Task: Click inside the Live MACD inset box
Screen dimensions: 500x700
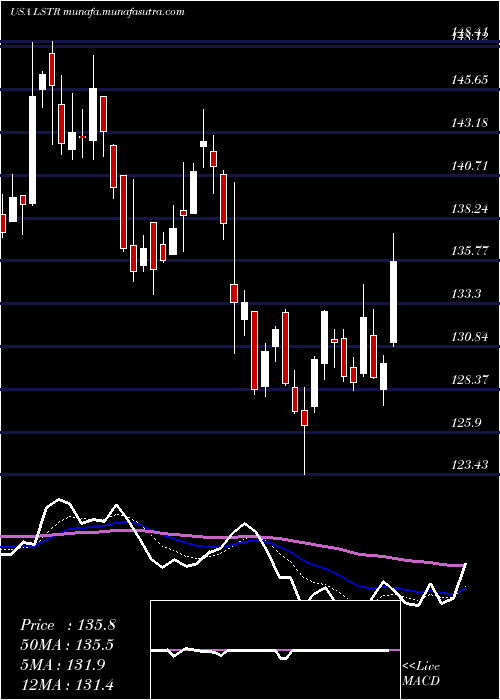Action: click(275, 650)
